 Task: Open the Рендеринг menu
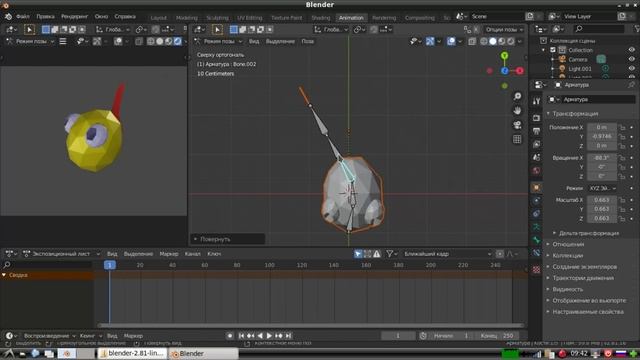coord(75,17)
